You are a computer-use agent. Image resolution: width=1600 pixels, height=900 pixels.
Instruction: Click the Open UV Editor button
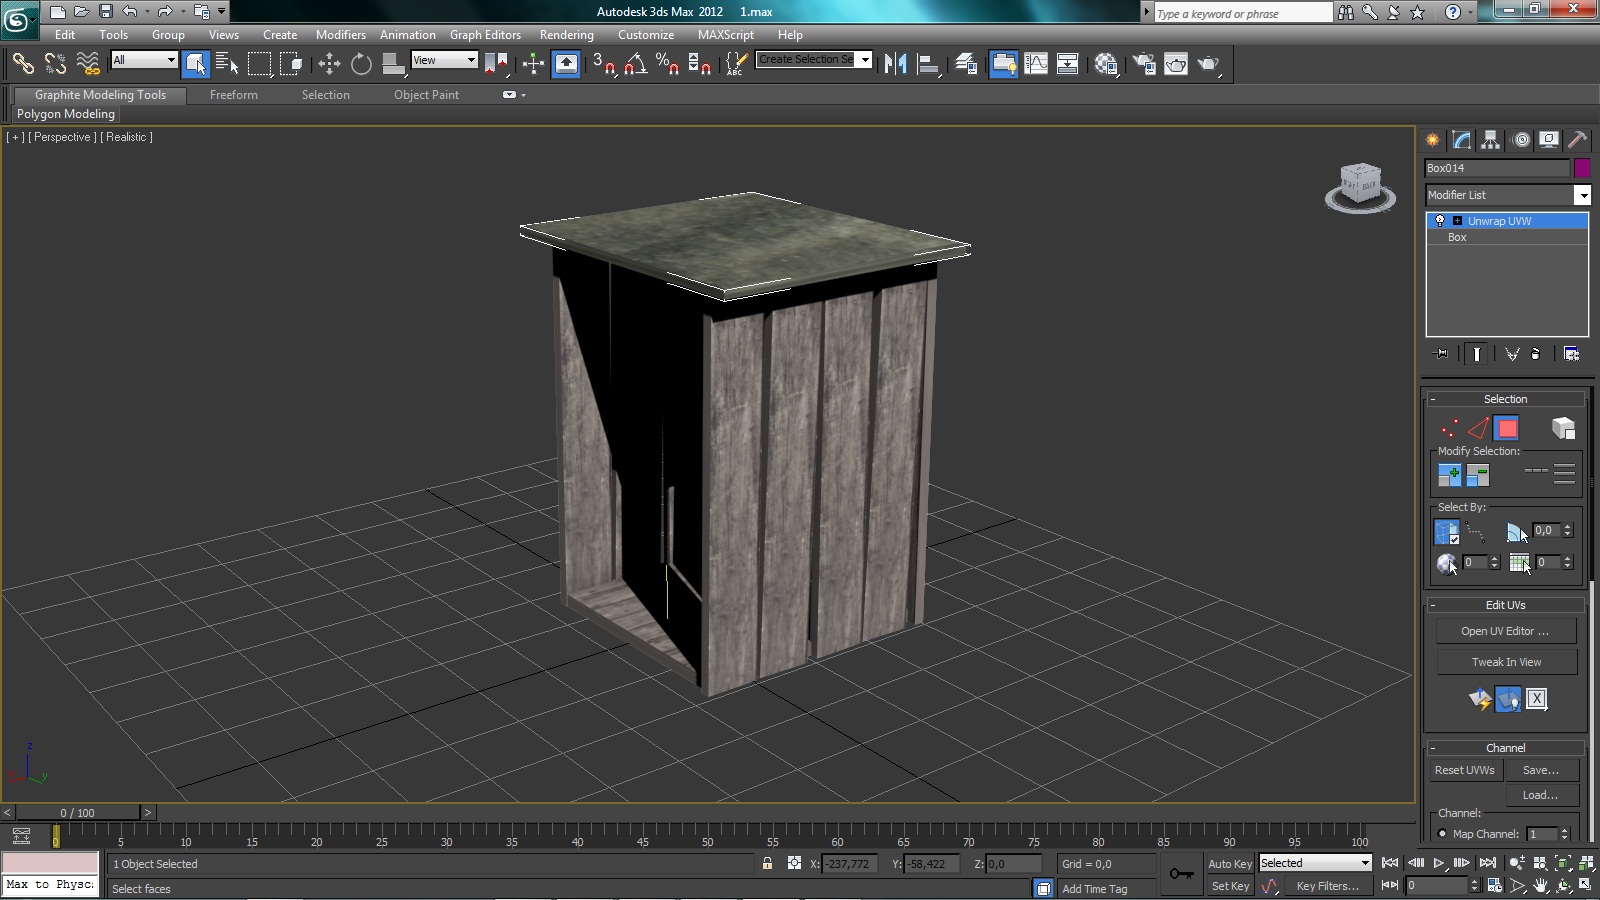[1505, 631]
